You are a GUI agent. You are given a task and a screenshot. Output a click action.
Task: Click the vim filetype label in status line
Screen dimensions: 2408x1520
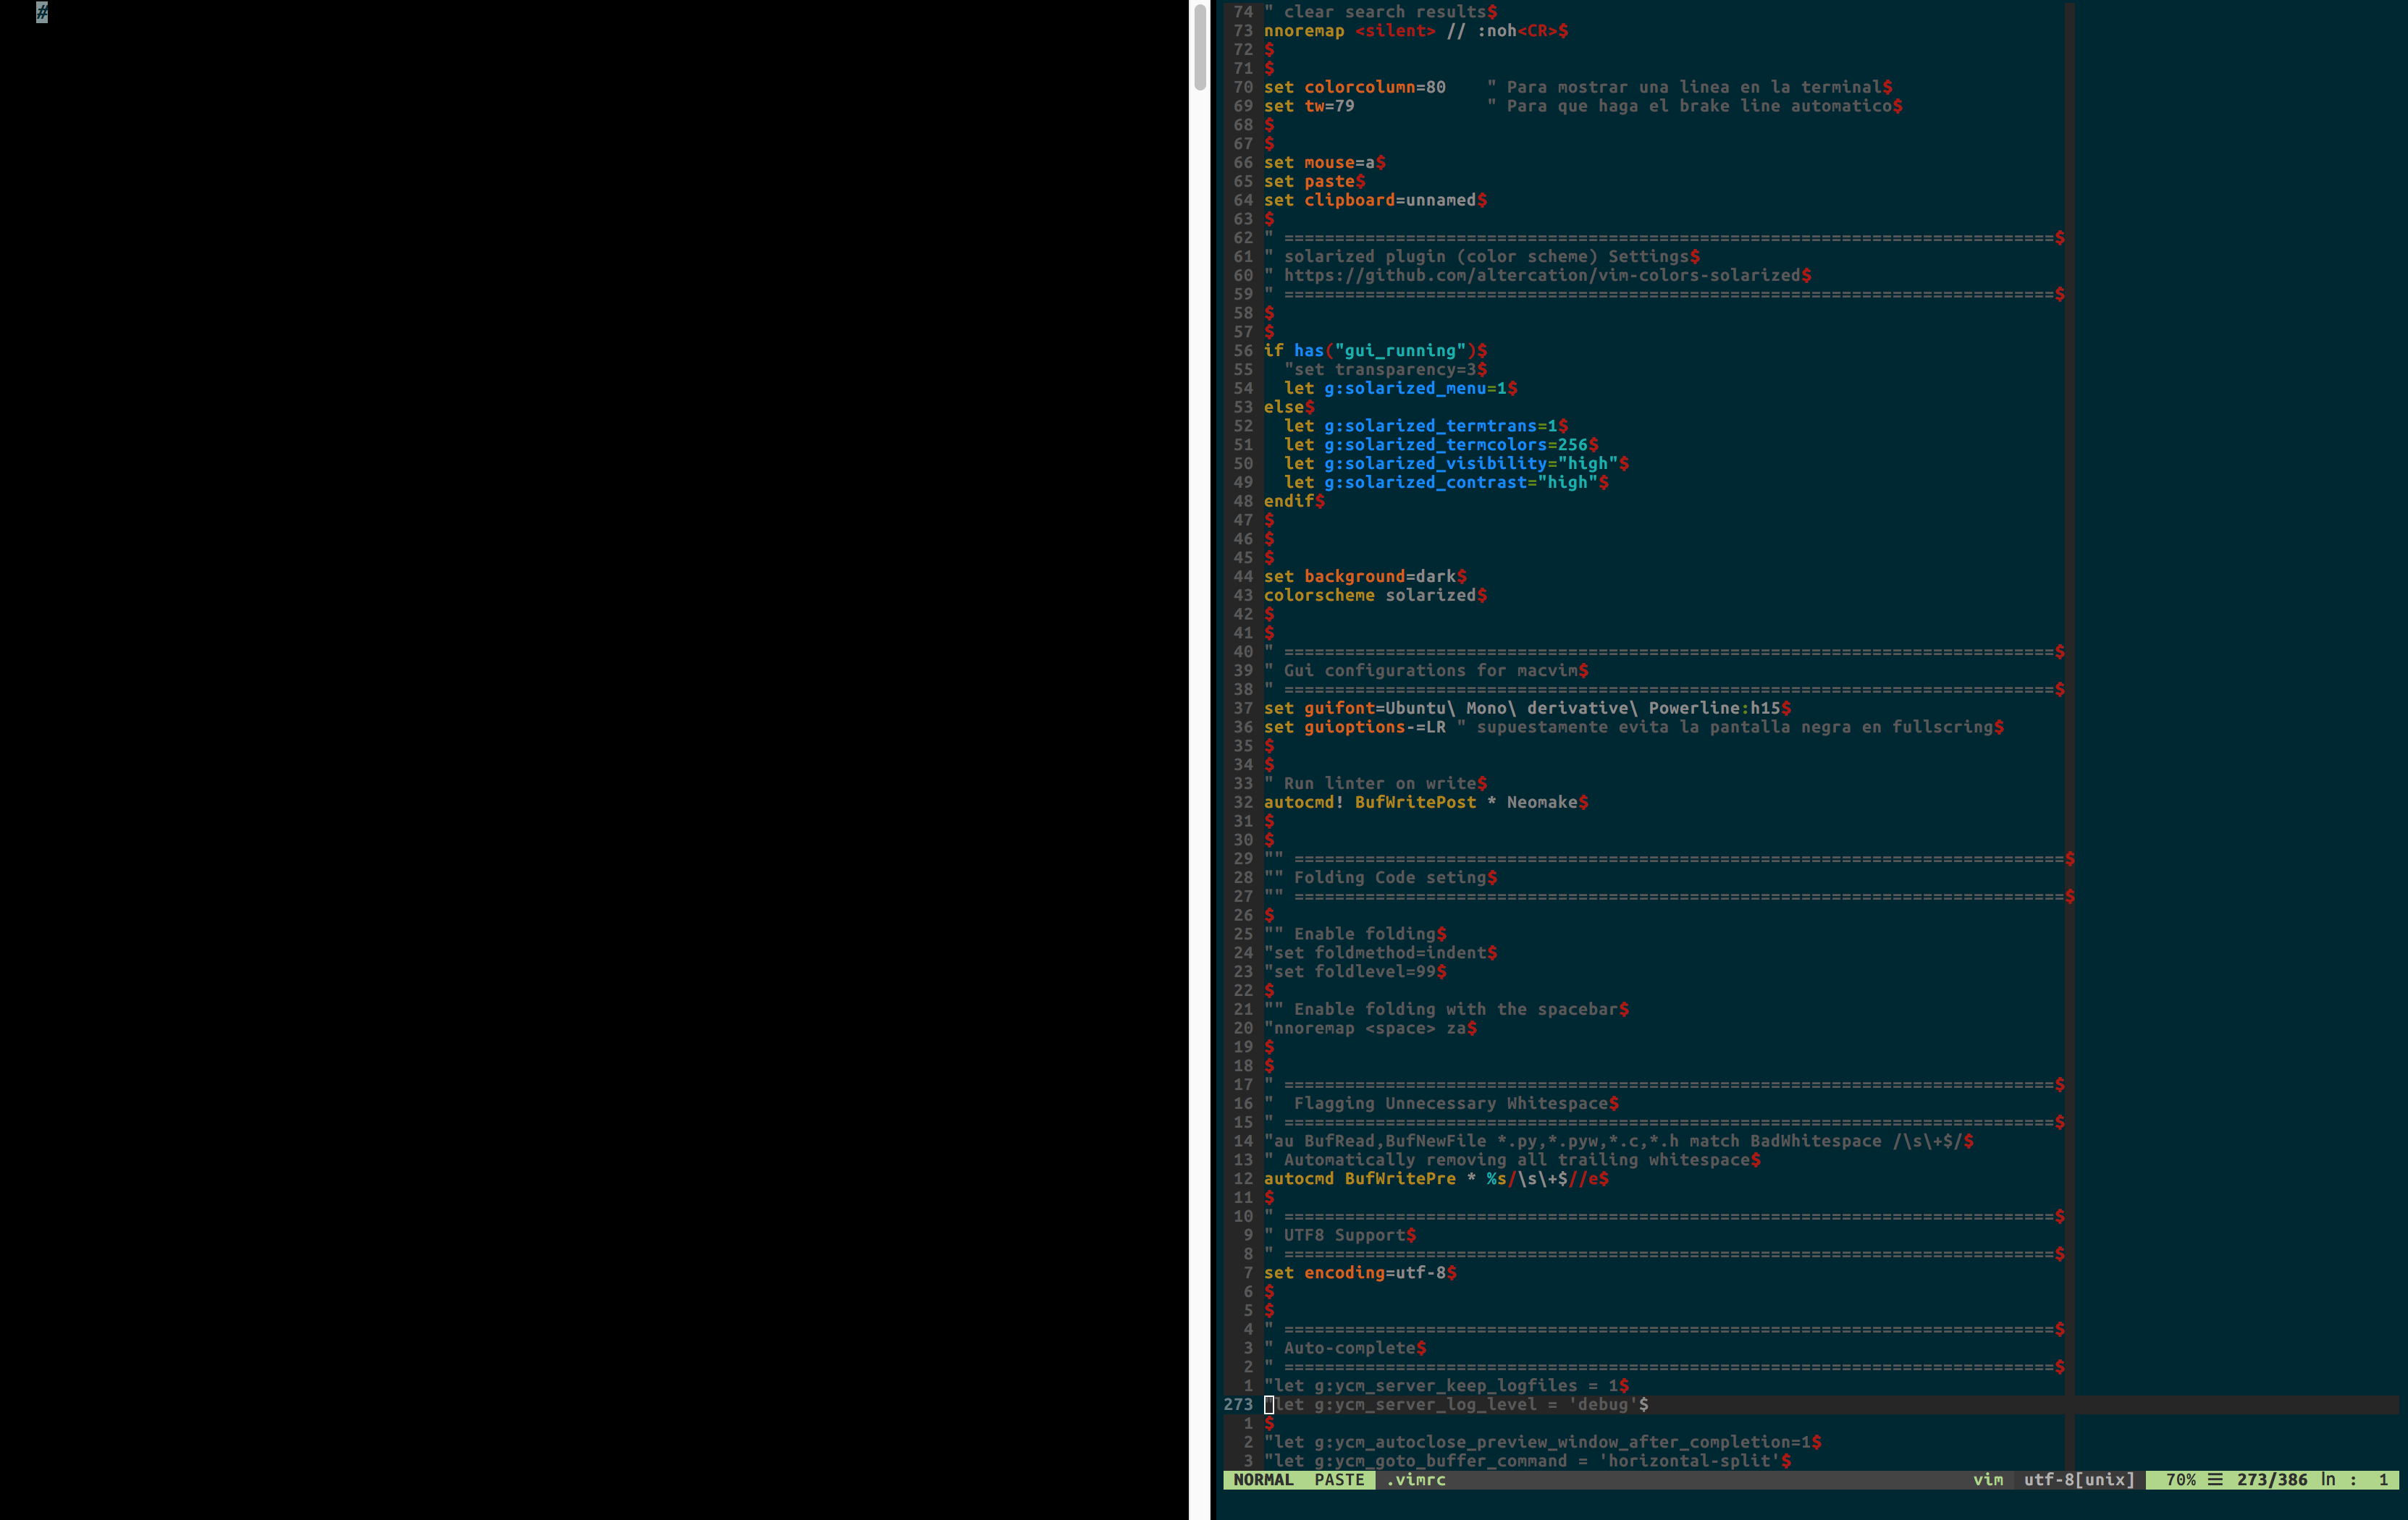1988,1480
